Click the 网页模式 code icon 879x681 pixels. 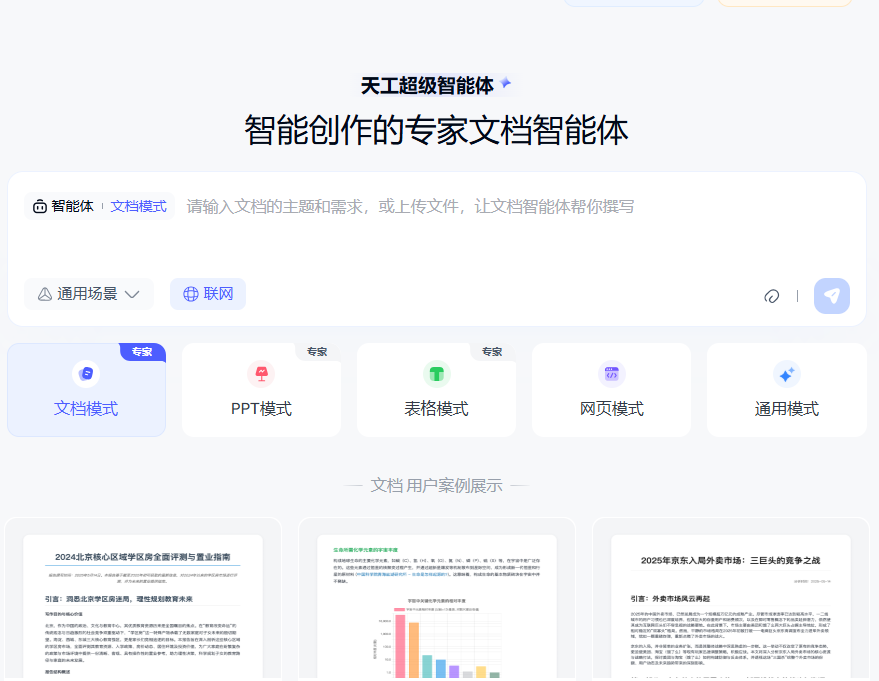(x=612, y=374)
